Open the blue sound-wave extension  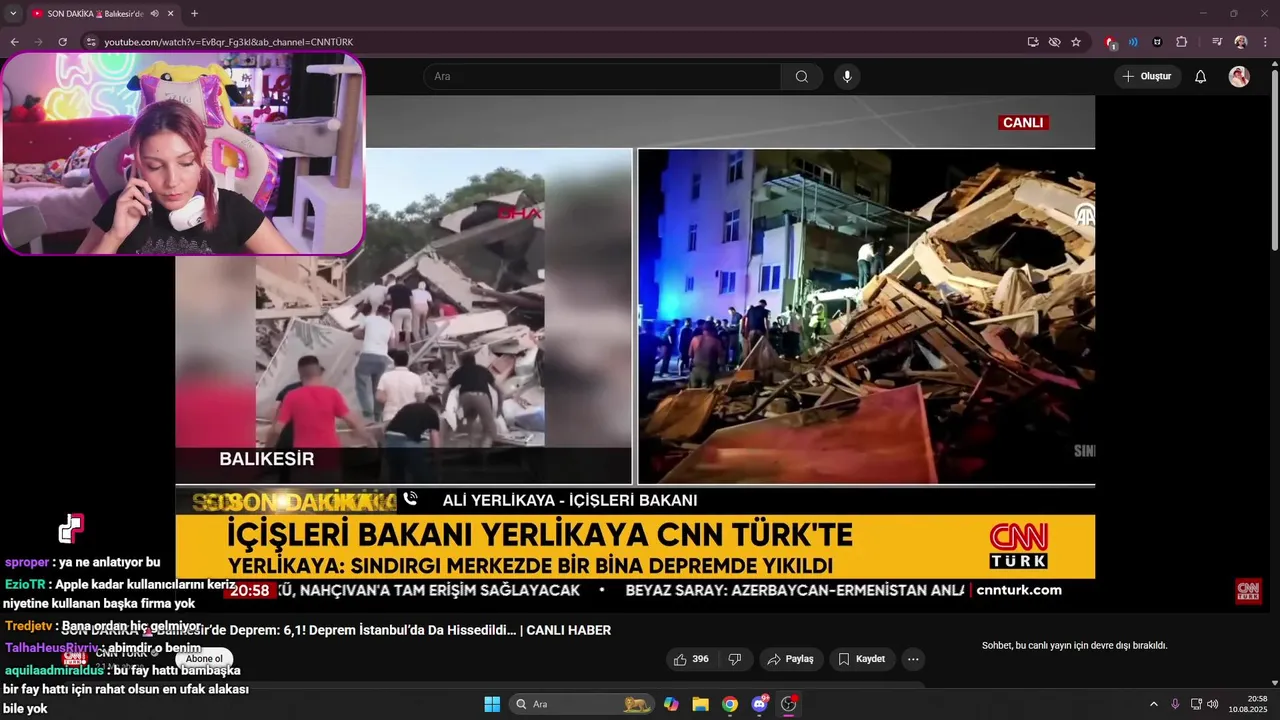[1133, 42]
